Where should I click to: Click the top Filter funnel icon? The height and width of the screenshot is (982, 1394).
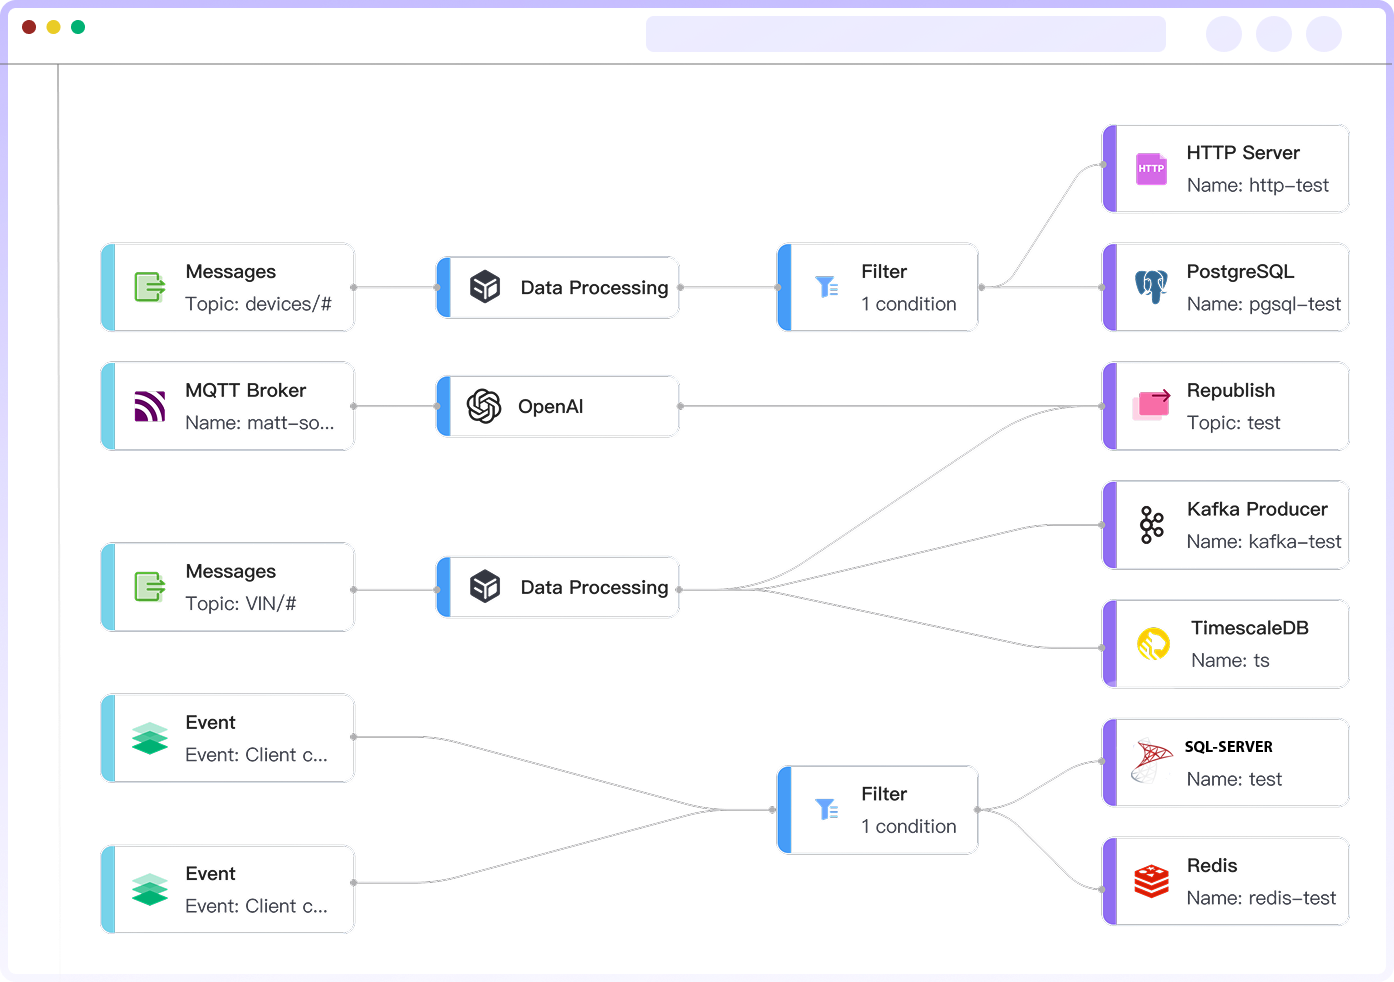coord(827,287)
